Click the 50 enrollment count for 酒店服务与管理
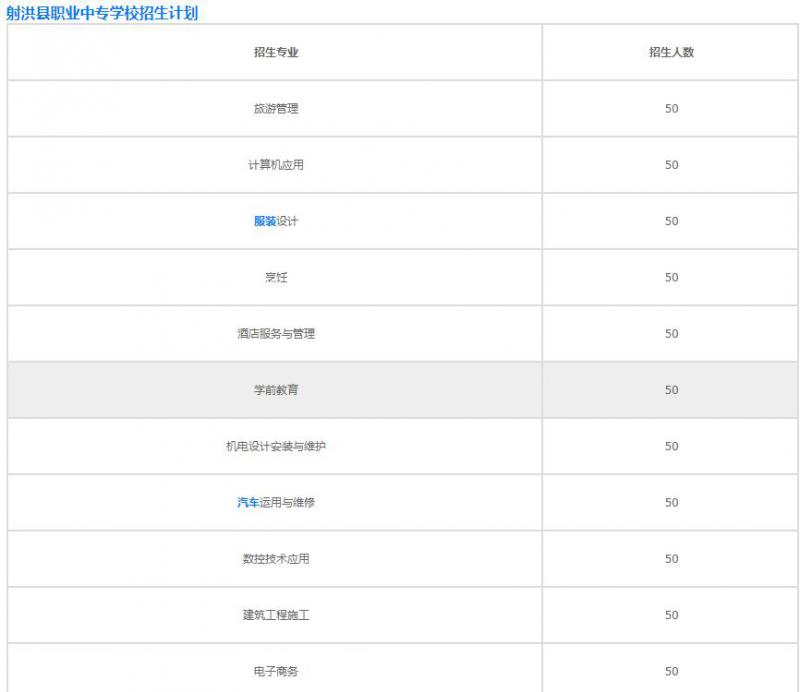The width and height of the screenshot is (800, 692). [671, 333]
